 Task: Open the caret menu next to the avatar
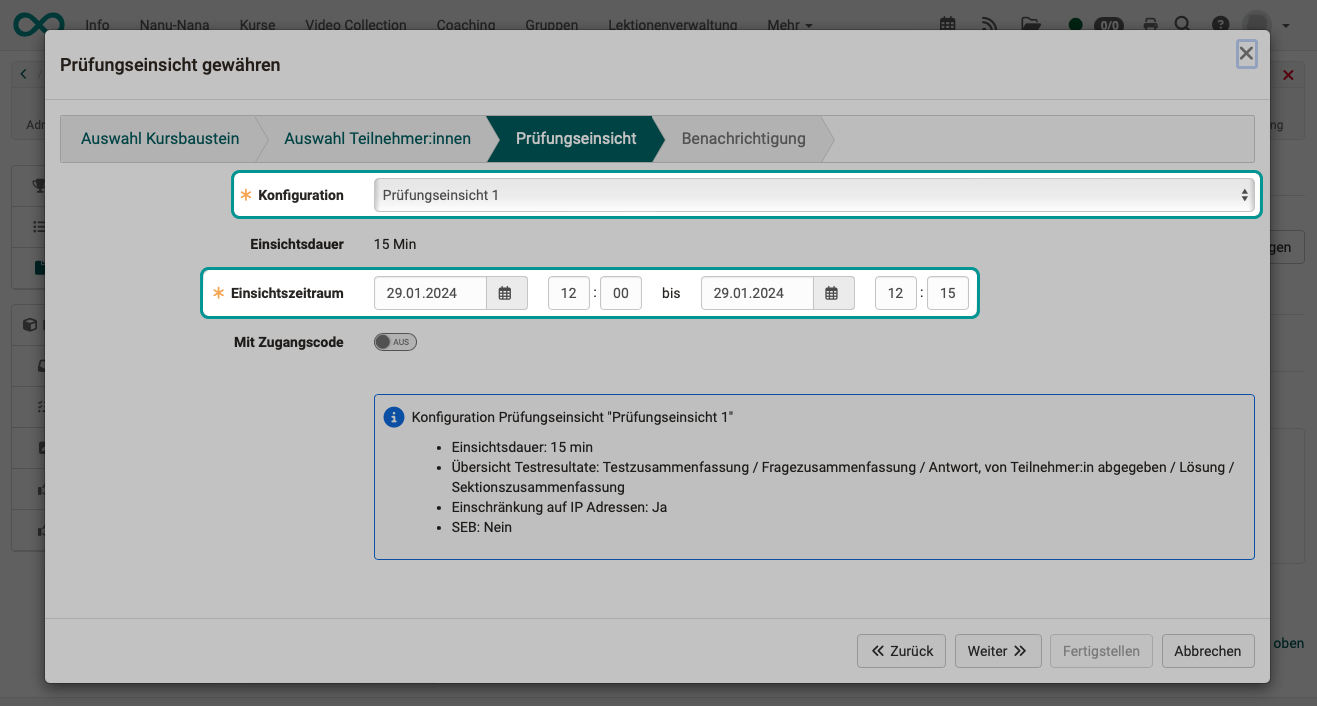pos(1286,25)
